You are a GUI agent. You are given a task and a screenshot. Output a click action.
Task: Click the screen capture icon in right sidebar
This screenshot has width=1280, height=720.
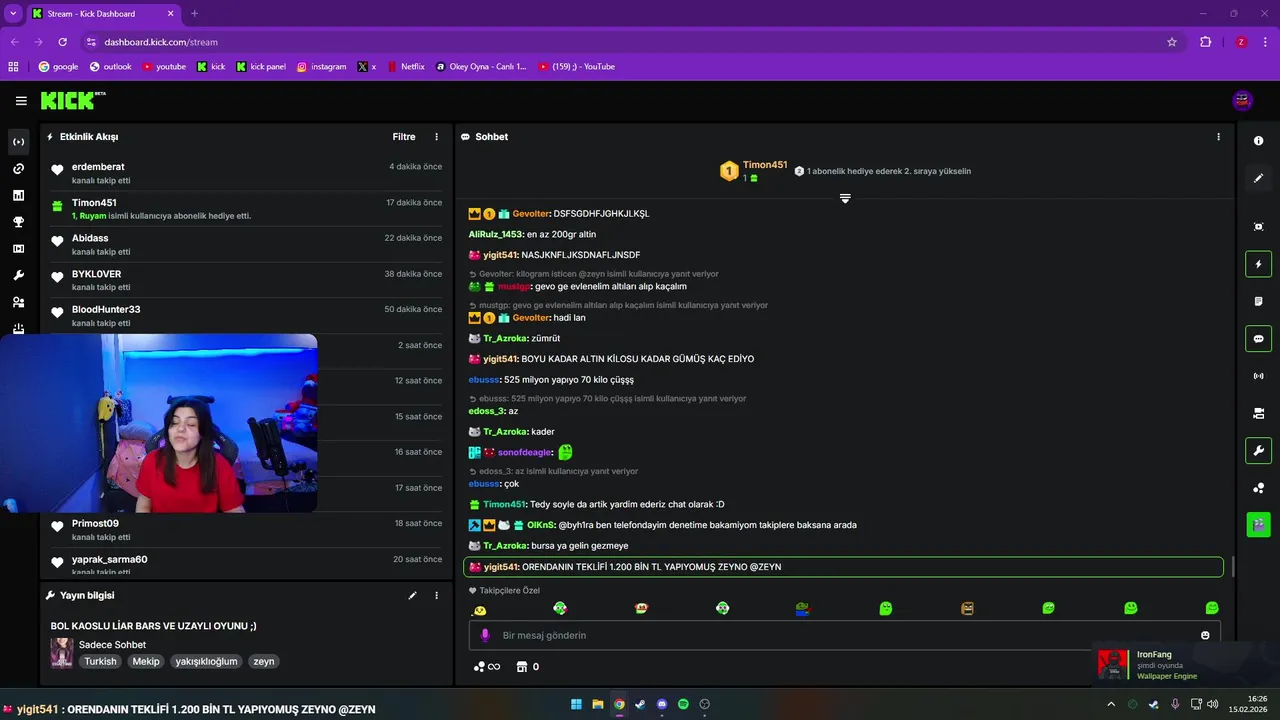1258,227
